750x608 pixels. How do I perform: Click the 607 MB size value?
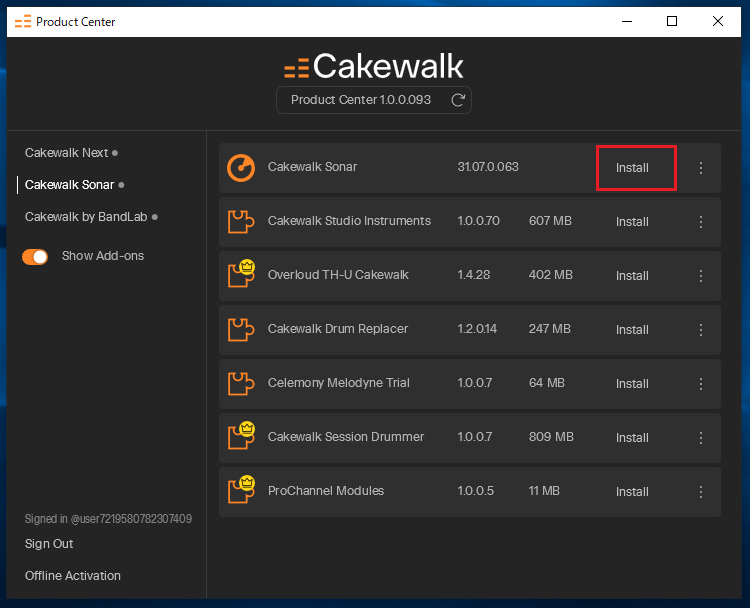point(550,221)
